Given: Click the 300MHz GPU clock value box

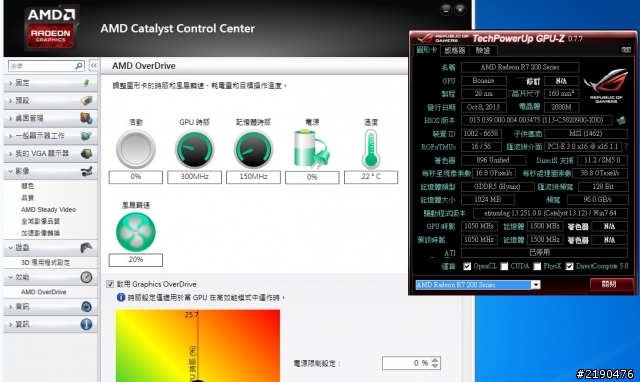Looking at the screenshot, I should coord(194,177).
